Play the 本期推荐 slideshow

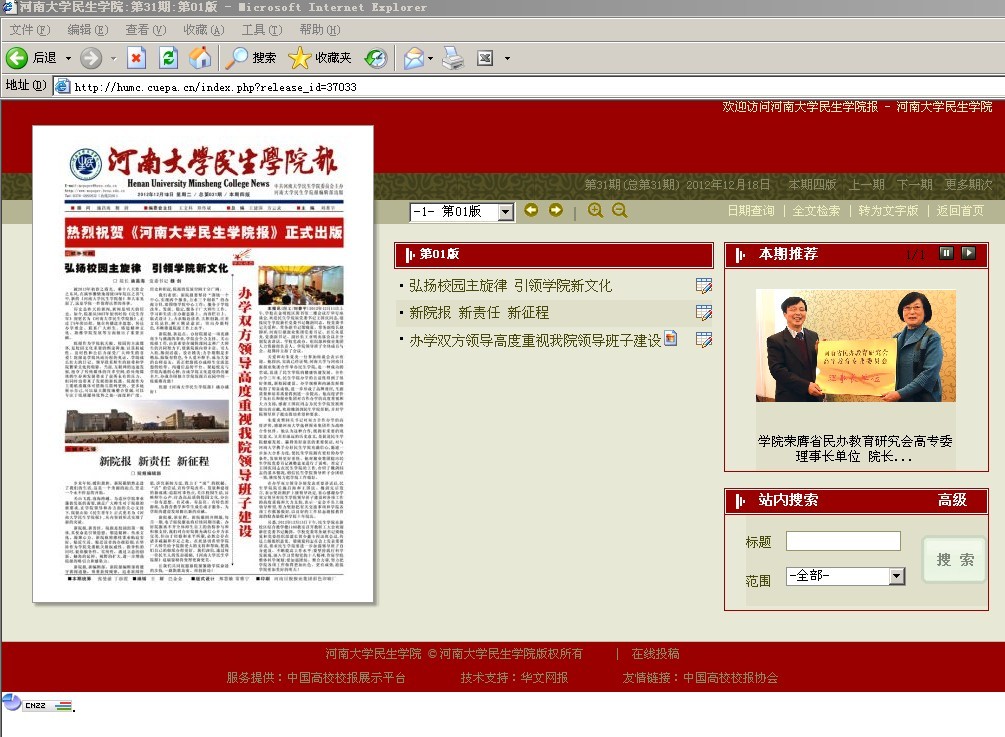(968, 253)
